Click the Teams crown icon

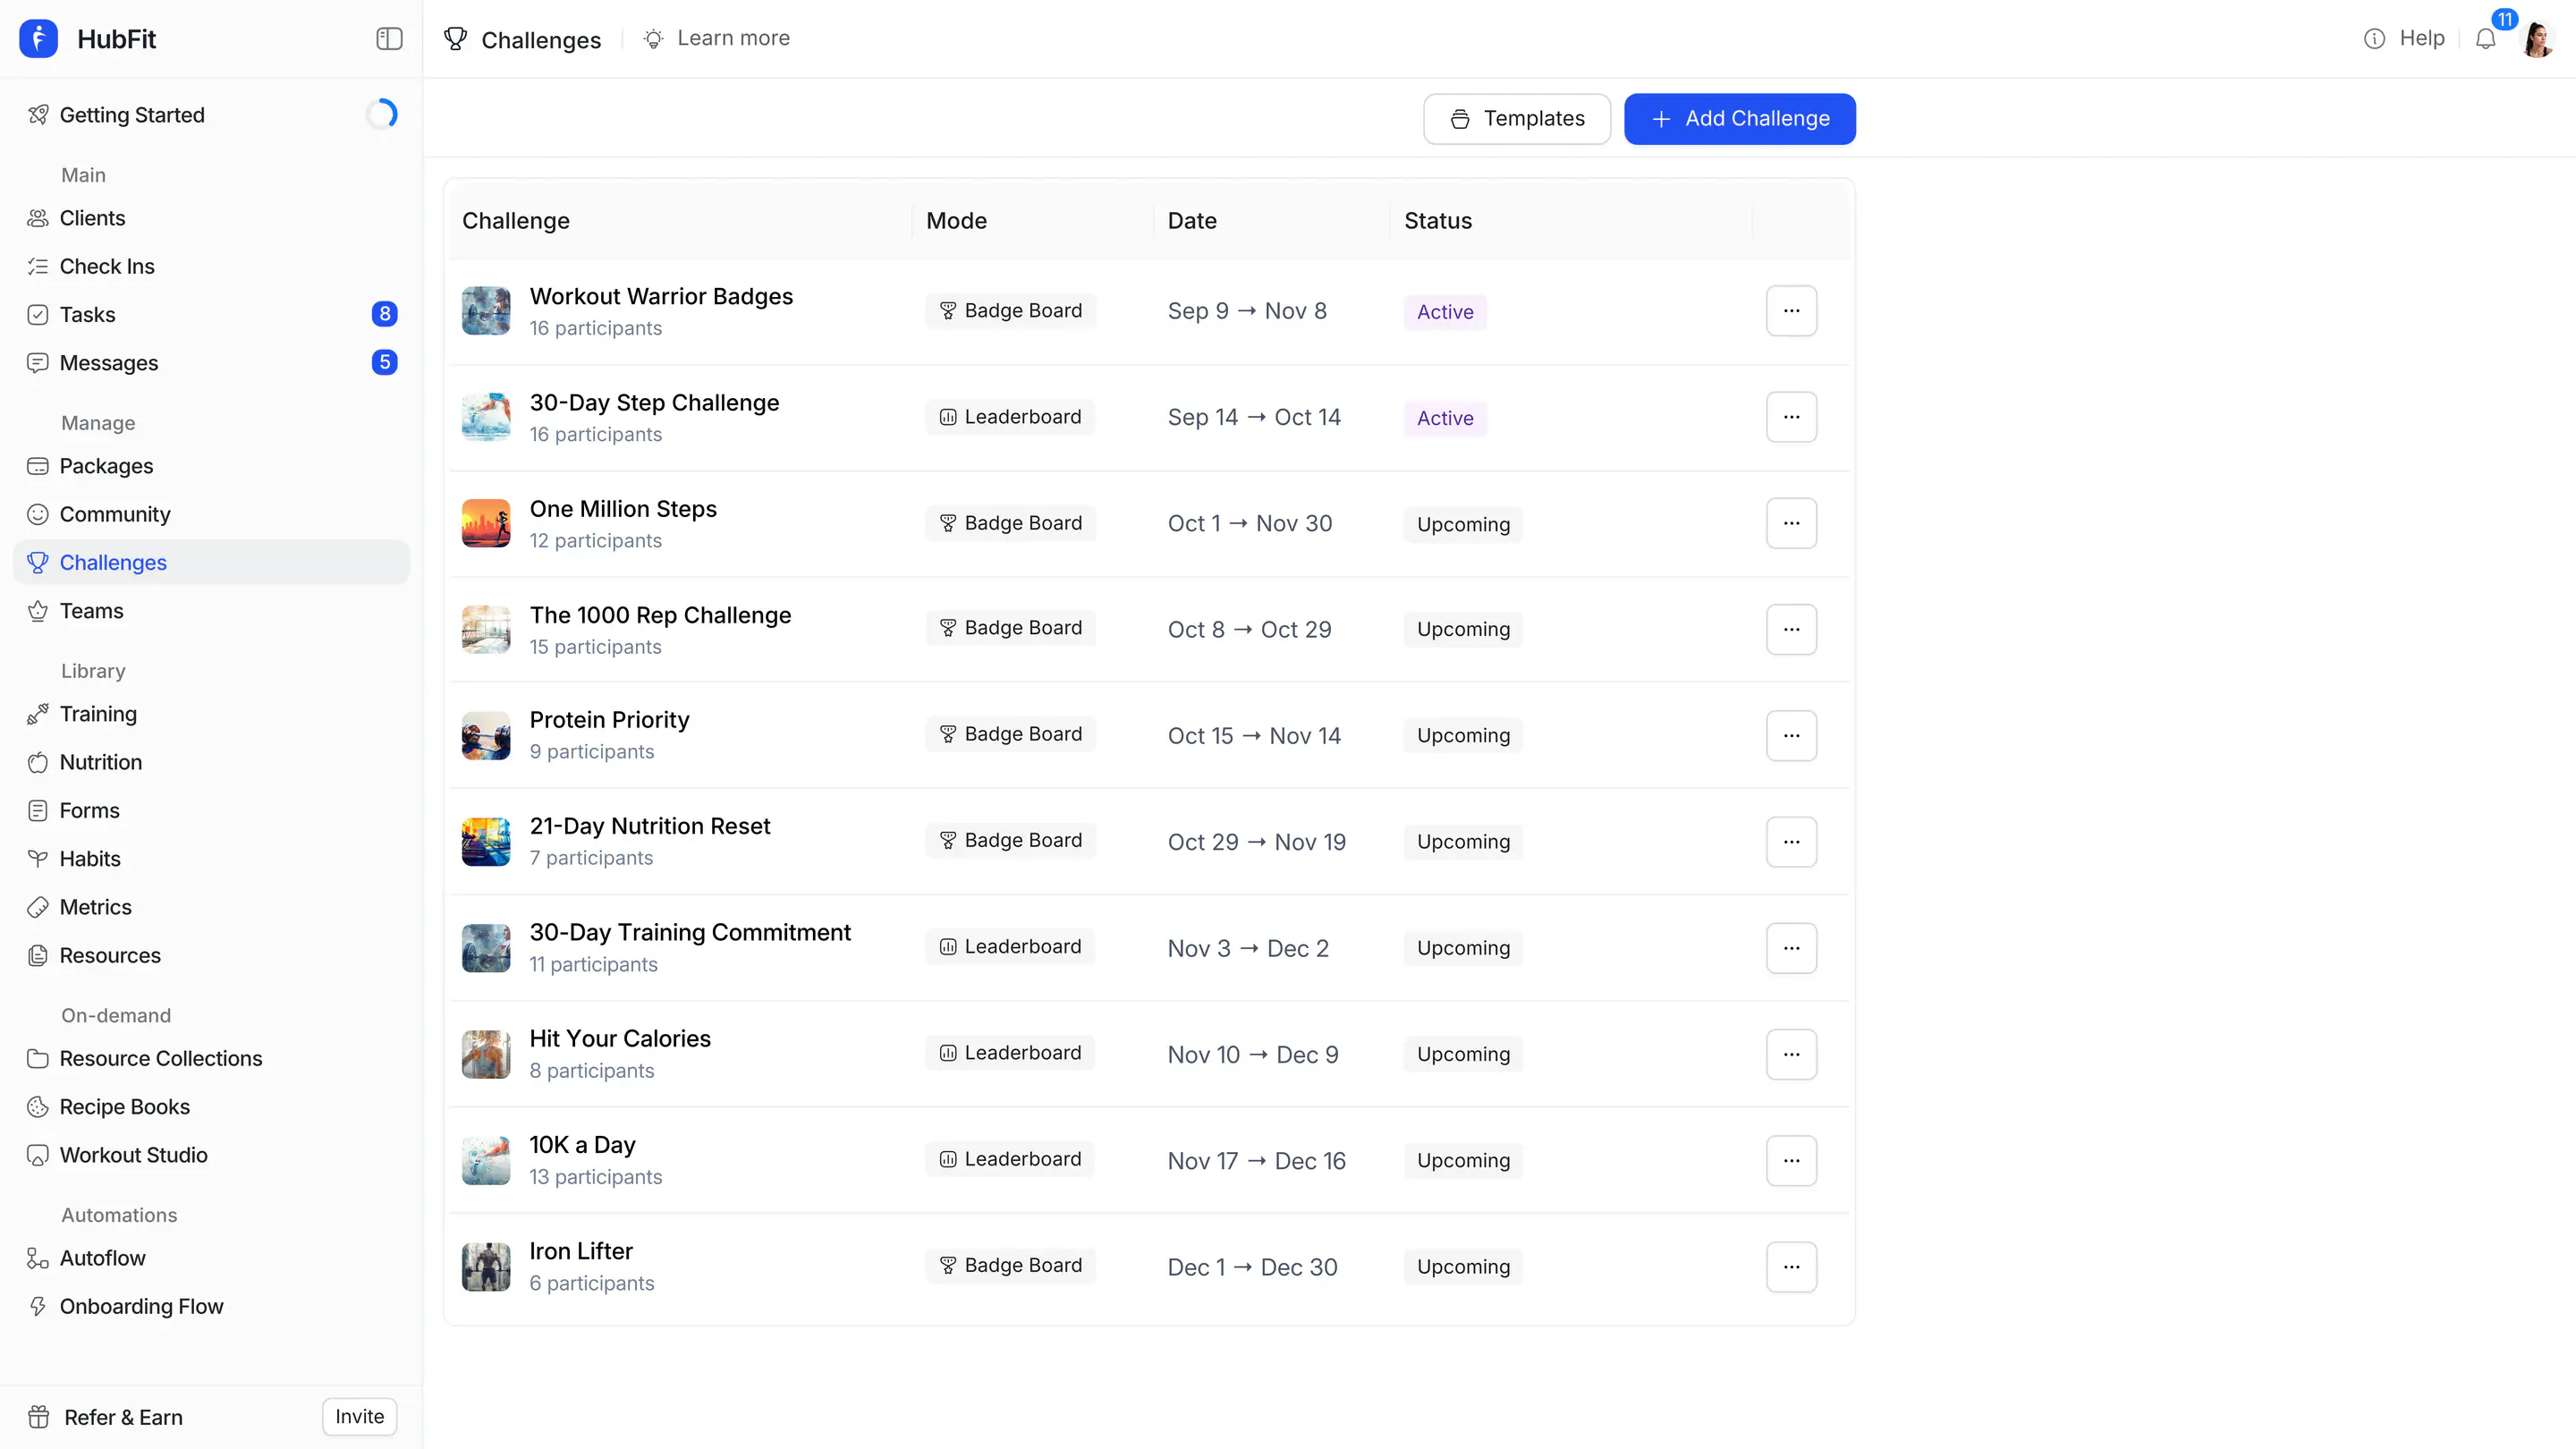[x=38, y=611]
